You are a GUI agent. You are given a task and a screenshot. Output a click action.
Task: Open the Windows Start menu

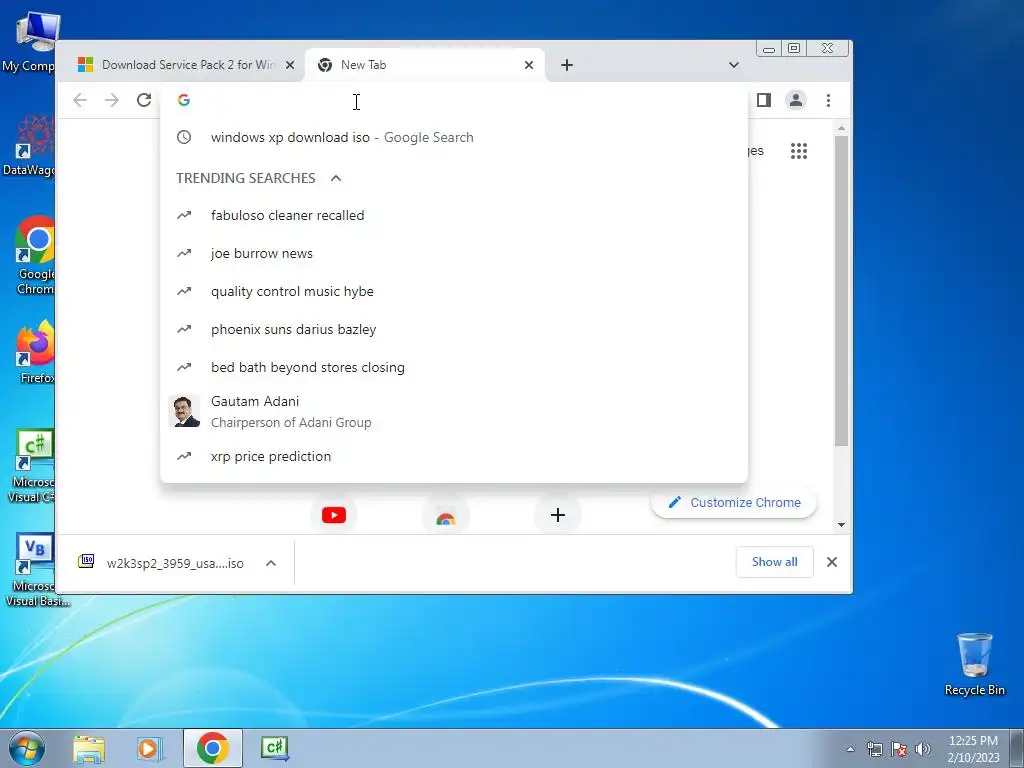pyautogui.click(x=26, y=748)
